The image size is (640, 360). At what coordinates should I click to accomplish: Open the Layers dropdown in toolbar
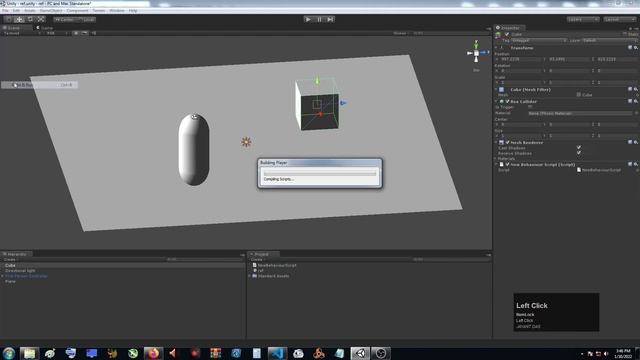click(x=582, y=19)
